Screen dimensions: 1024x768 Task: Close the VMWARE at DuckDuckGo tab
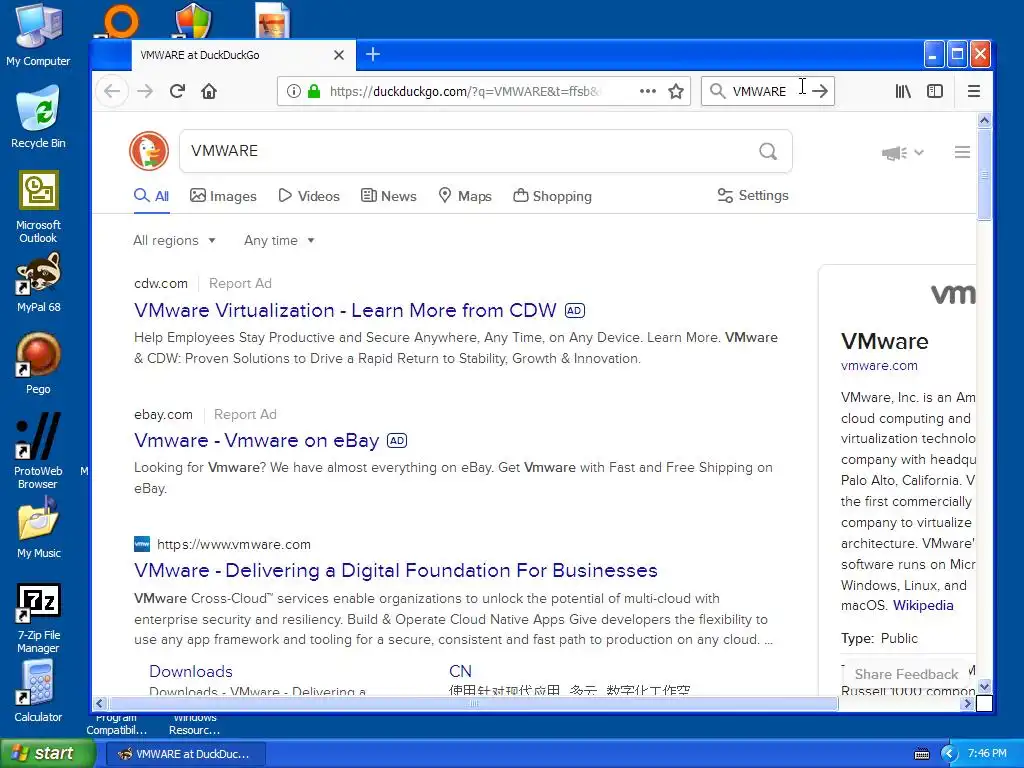339,55
